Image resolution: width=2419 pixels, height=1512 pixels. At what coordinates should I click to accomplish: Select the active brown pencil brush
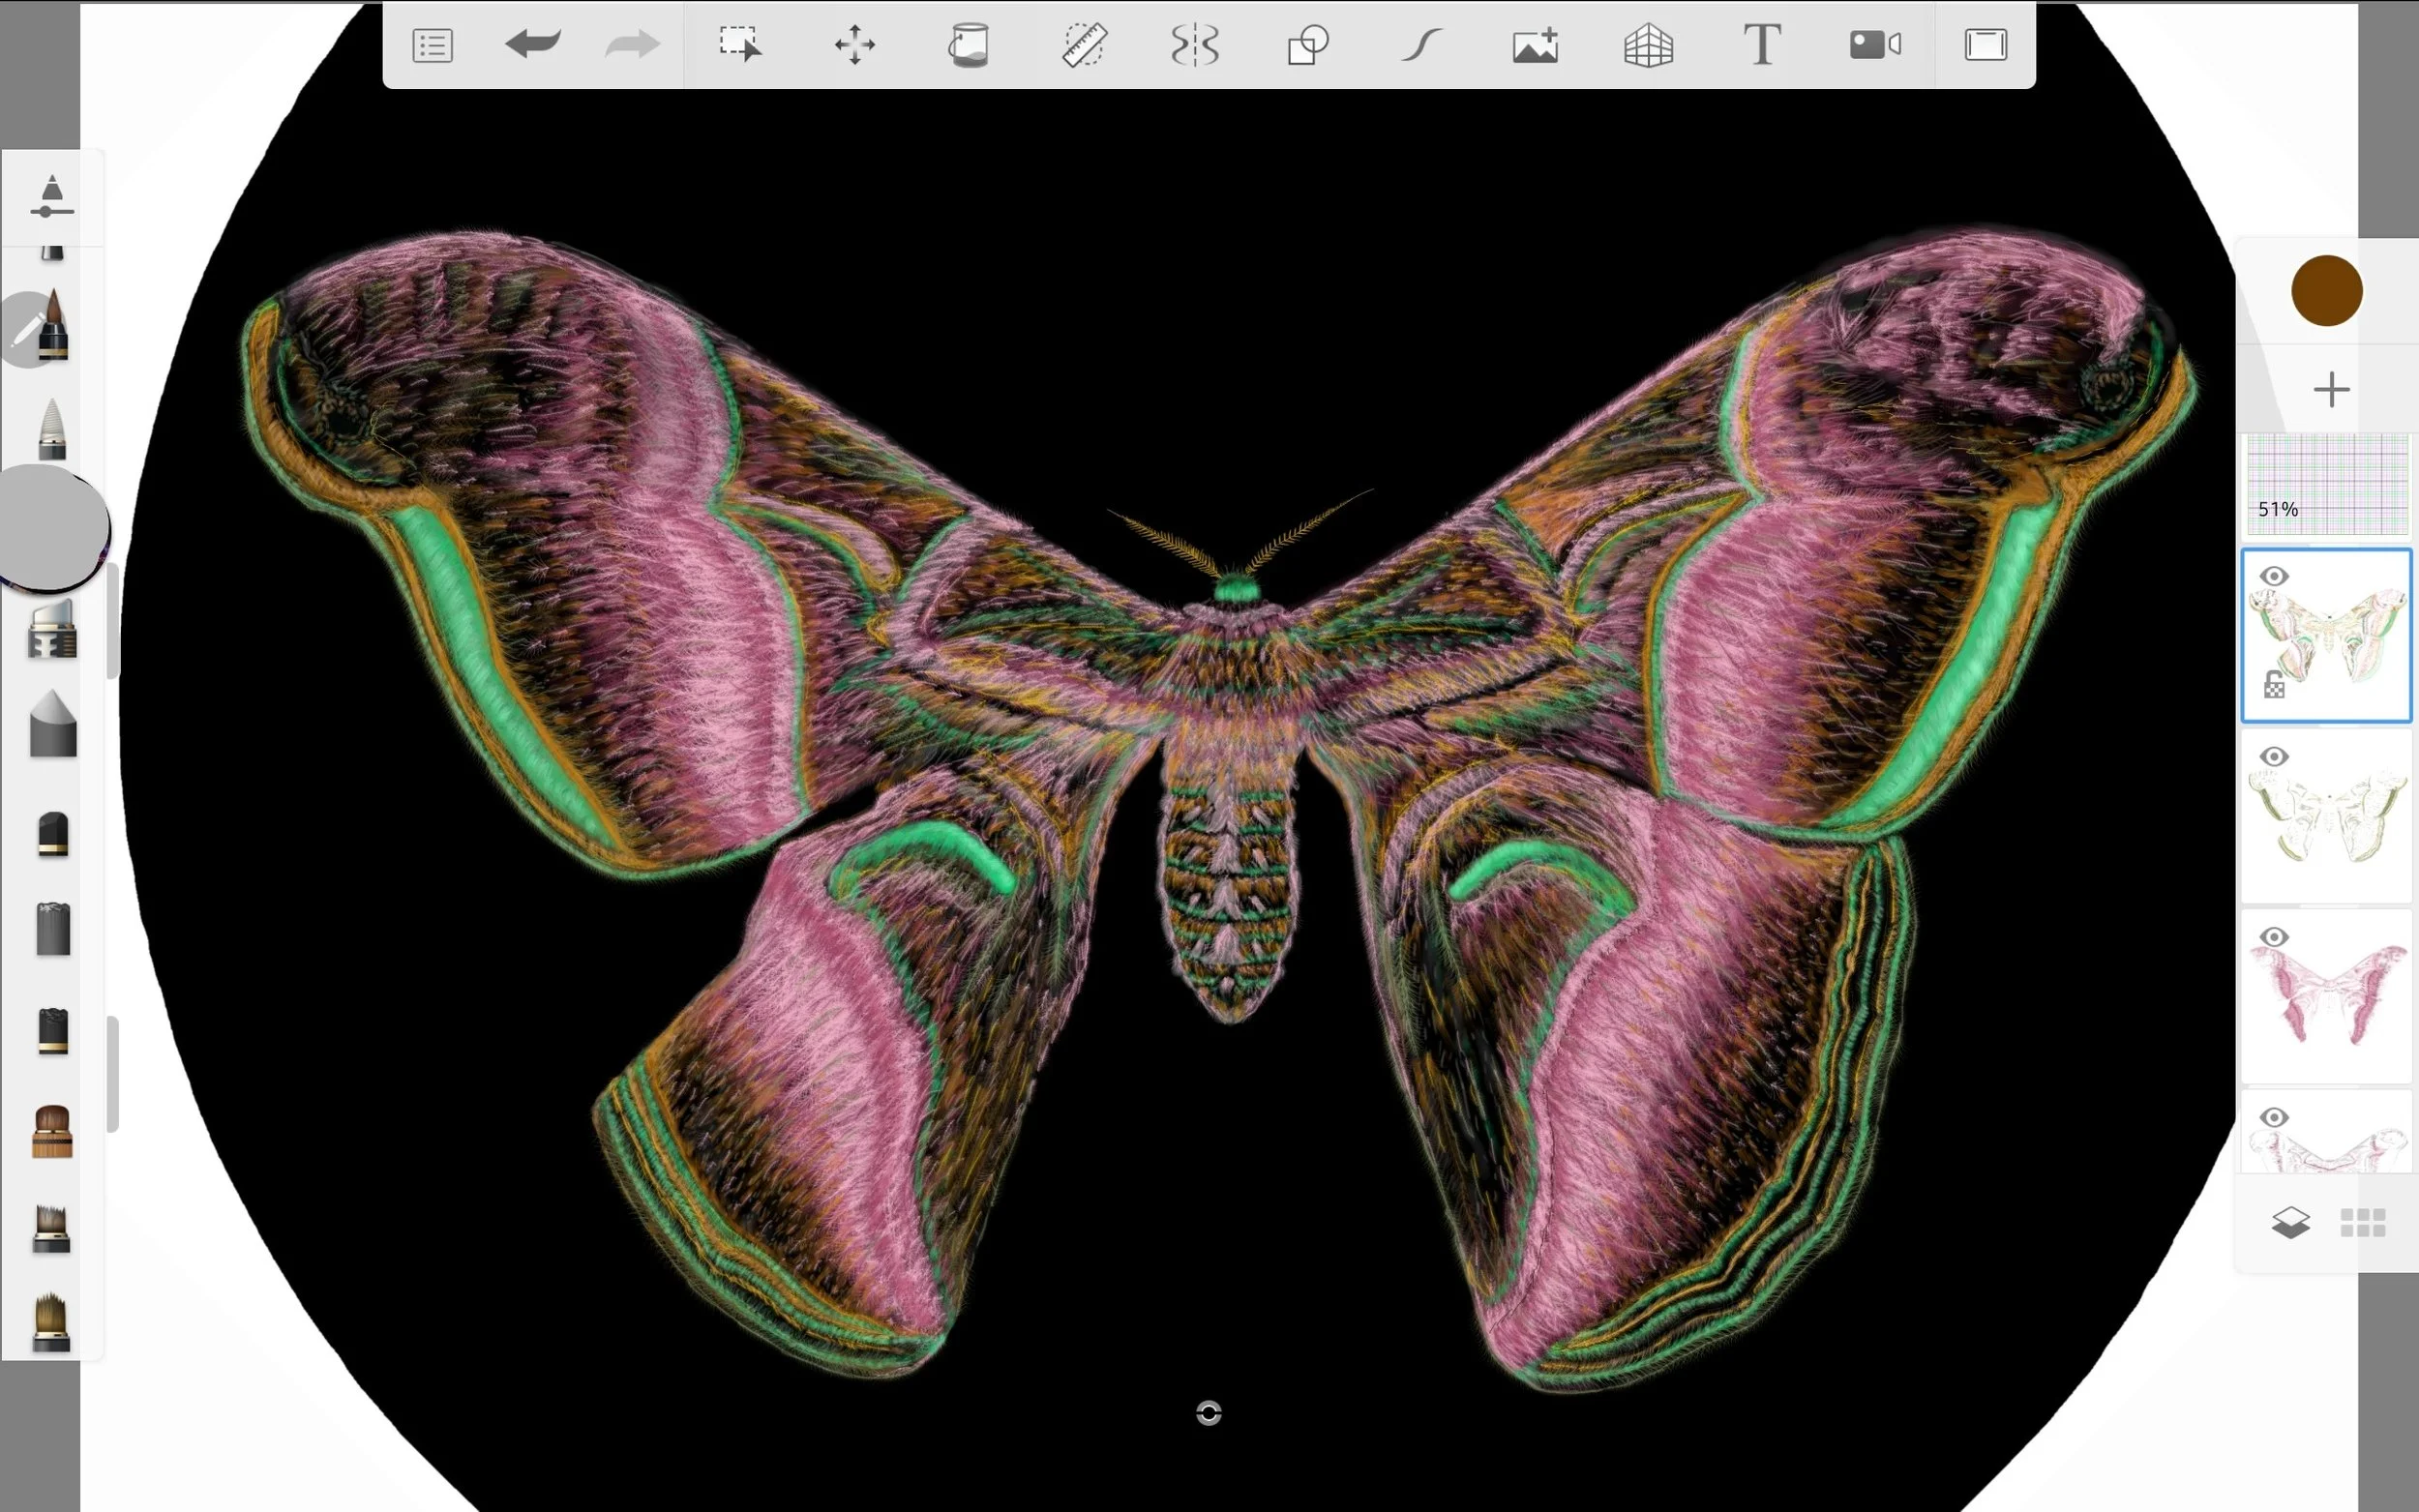click(x=52, y=326)
